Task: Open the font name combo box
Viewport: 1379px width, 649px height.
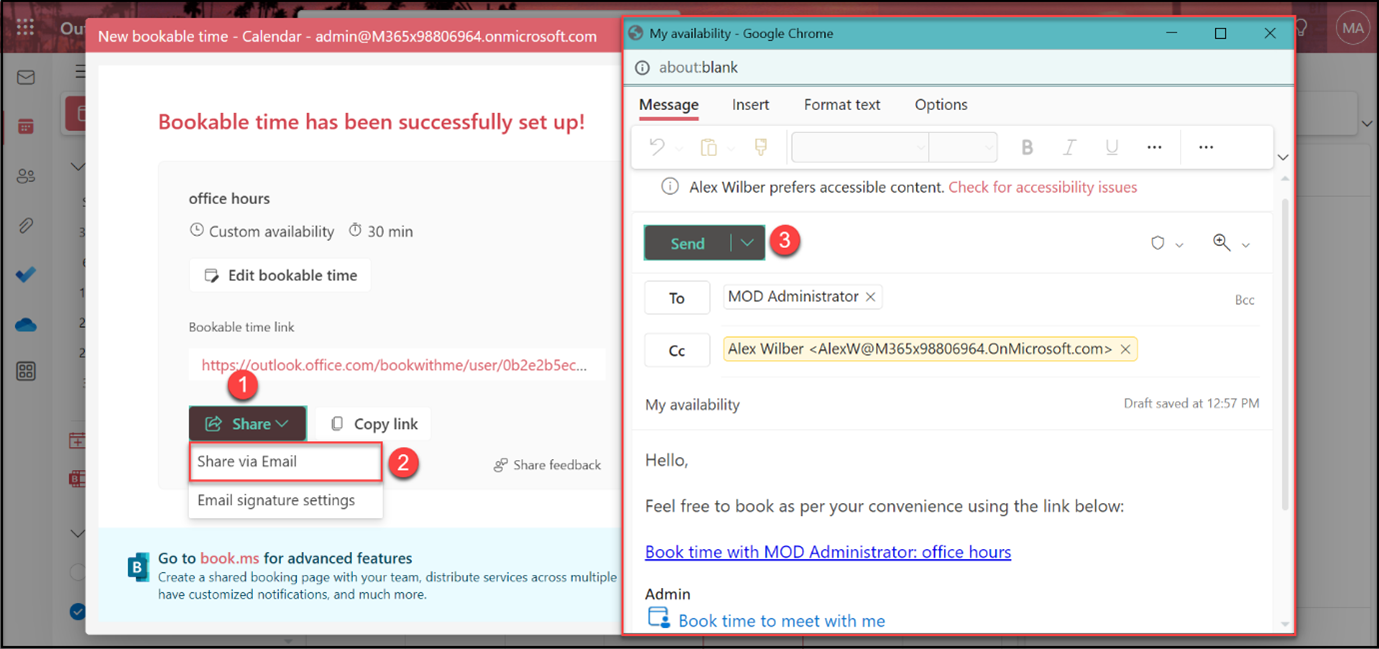Action: coord(860,147)
